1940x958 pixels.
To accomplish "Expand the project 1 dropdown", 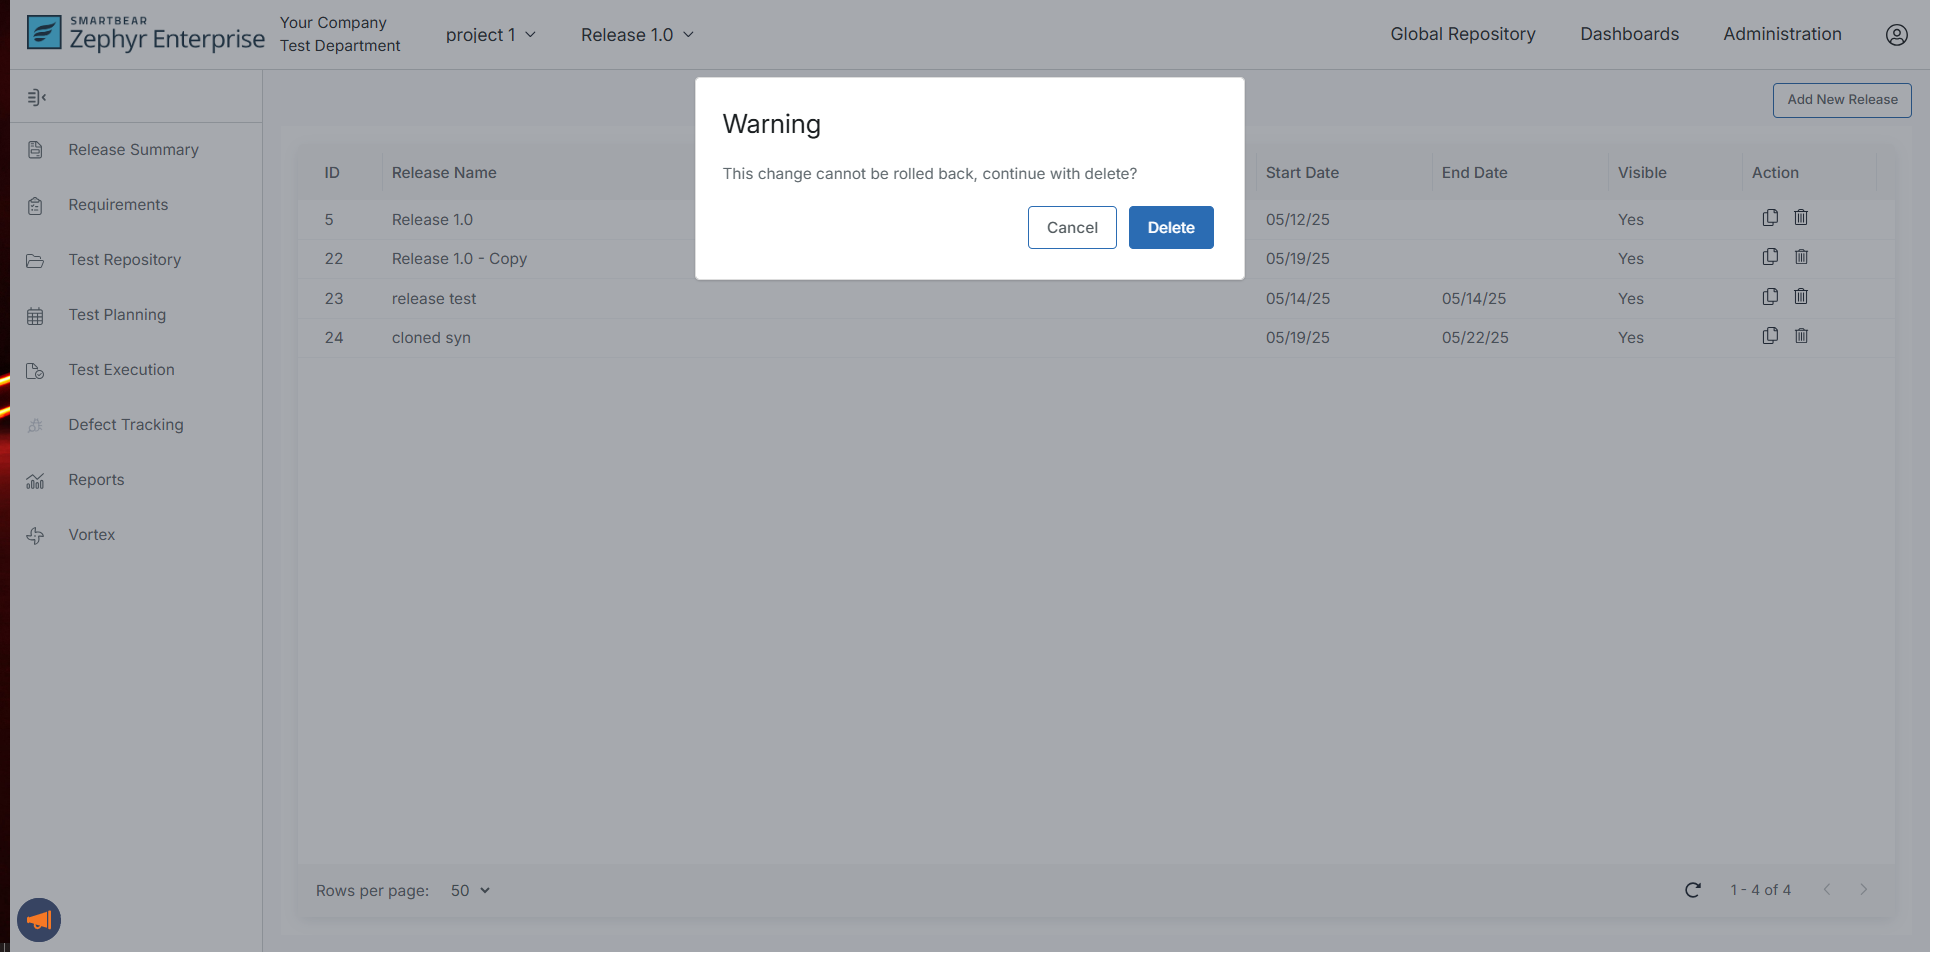I will click(x=490, y=35).
